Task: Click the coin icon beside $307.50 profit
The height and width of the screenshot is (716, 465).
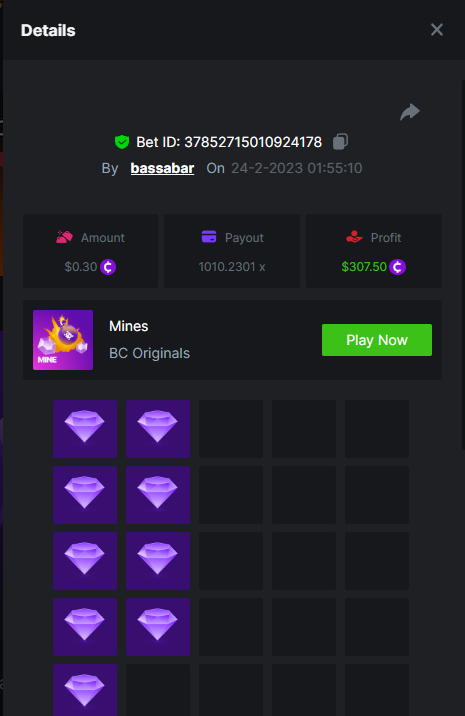Action: (397, 267)
